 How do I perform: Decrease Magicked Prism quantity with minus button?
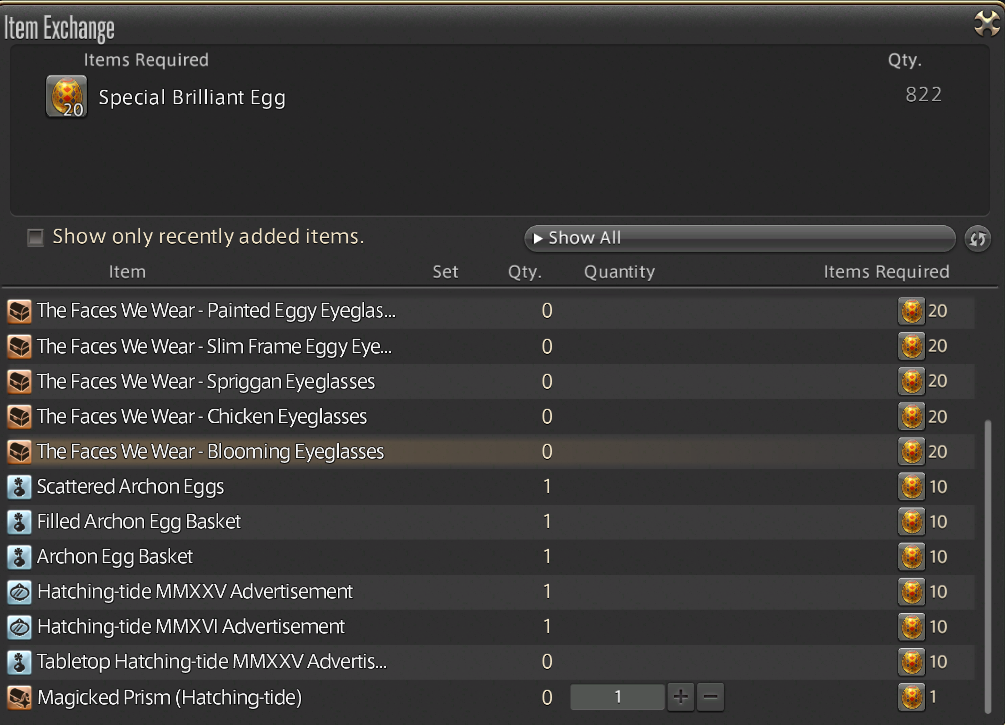point(710,697)
